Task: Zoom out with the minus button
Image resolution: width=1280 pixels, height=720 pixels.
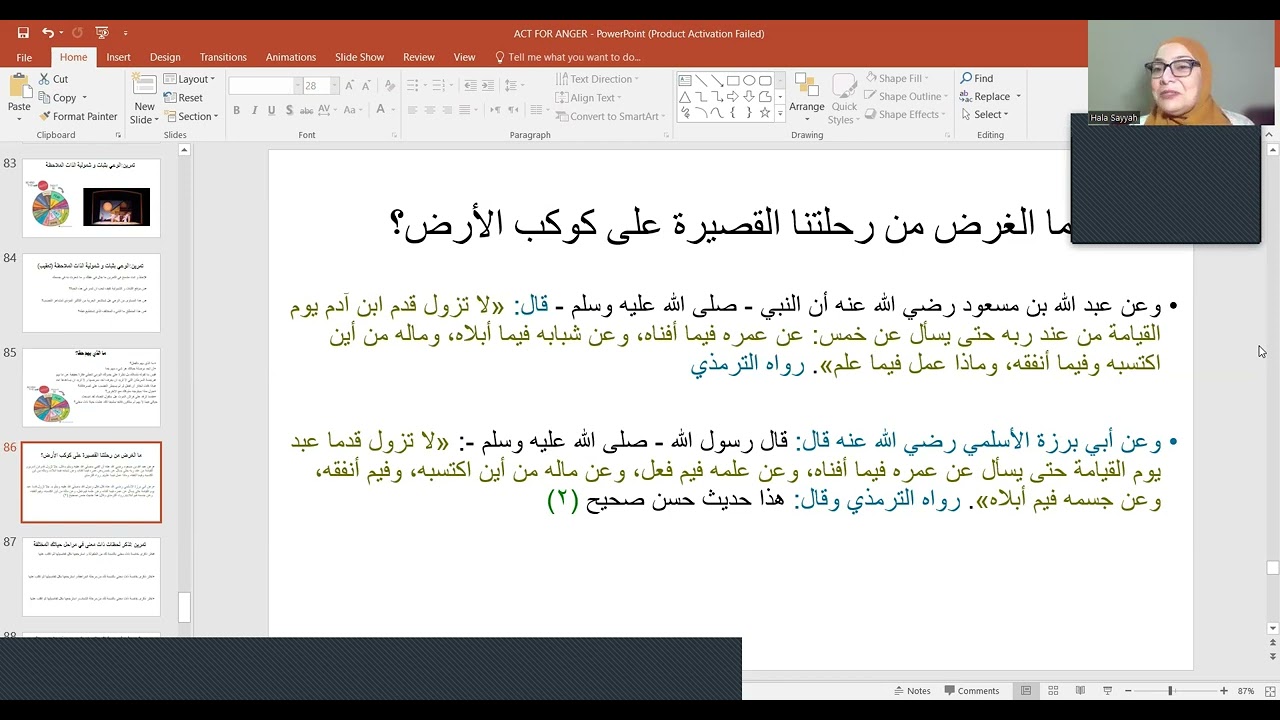Action: [x=1128, y=691]
